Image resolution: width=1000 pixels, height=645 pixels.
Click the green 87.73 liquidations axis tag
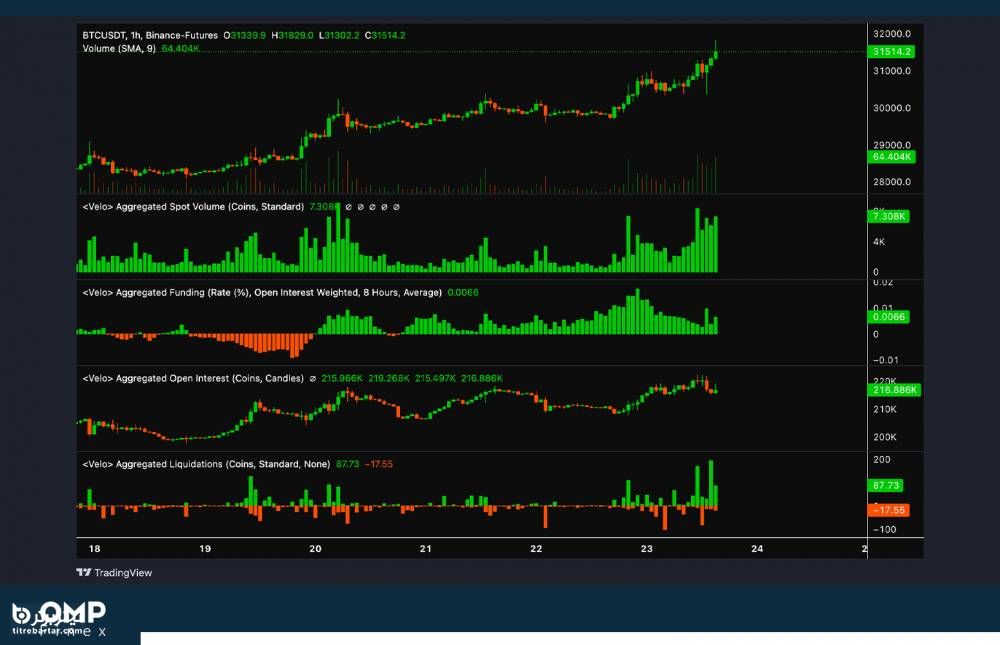[x=886, y=486]
